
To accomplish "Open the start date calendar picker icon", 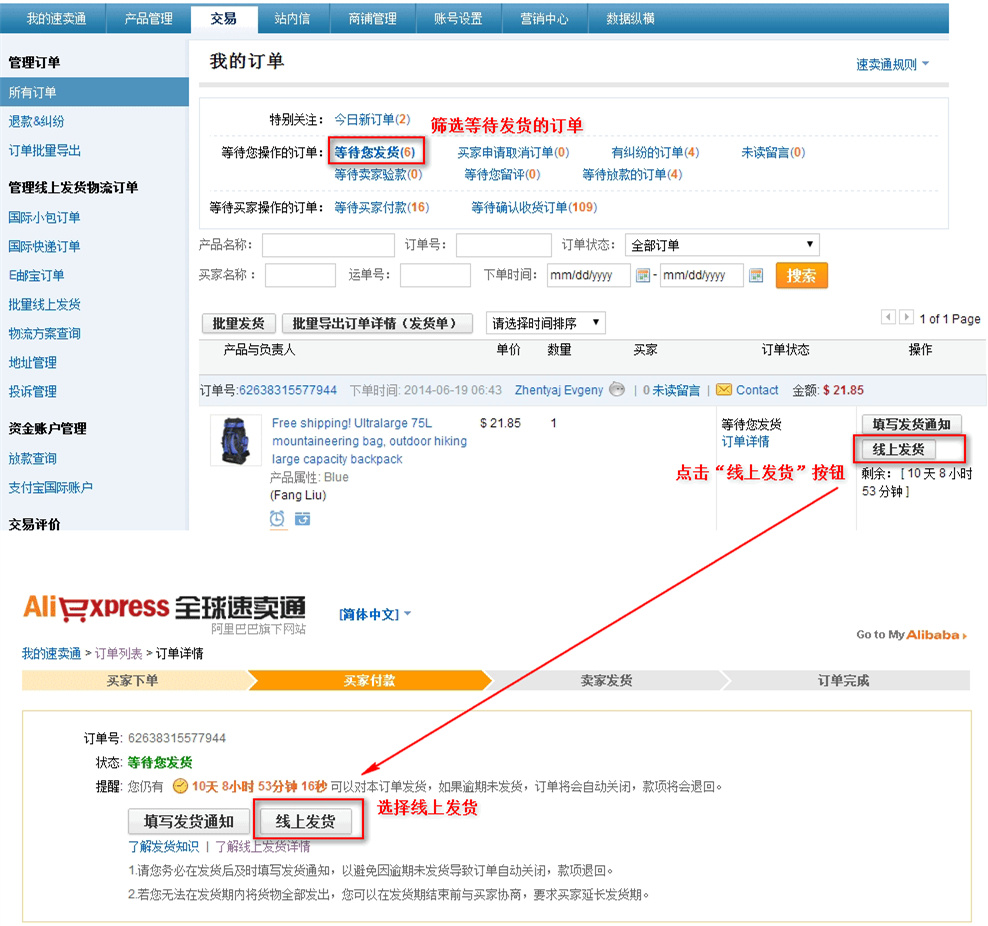I will point(644,275).
